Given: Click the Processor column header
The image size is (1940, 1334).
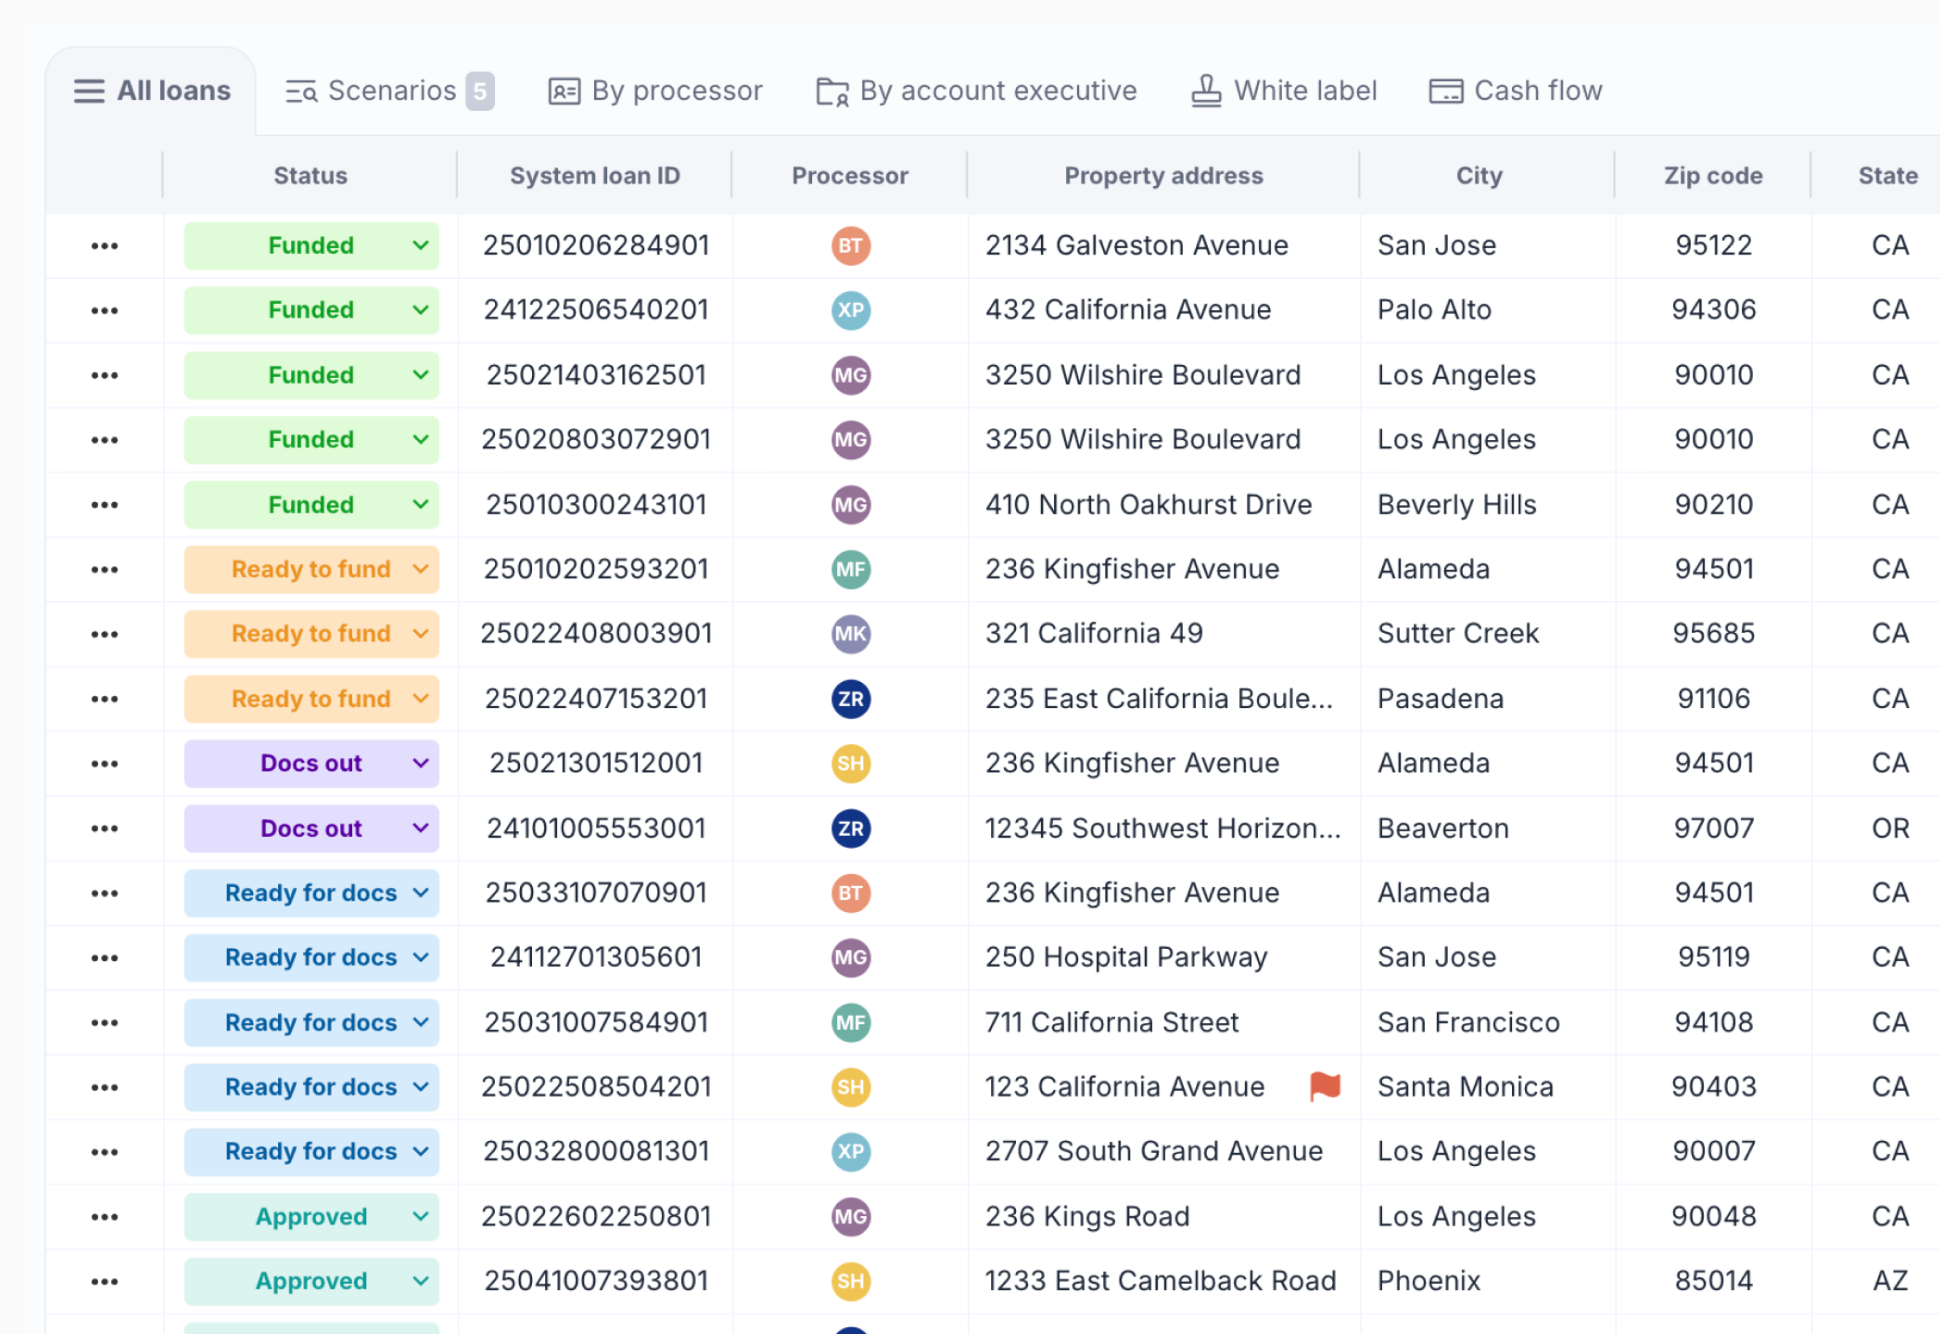Looking at the screenshot, I should (850, 176).
